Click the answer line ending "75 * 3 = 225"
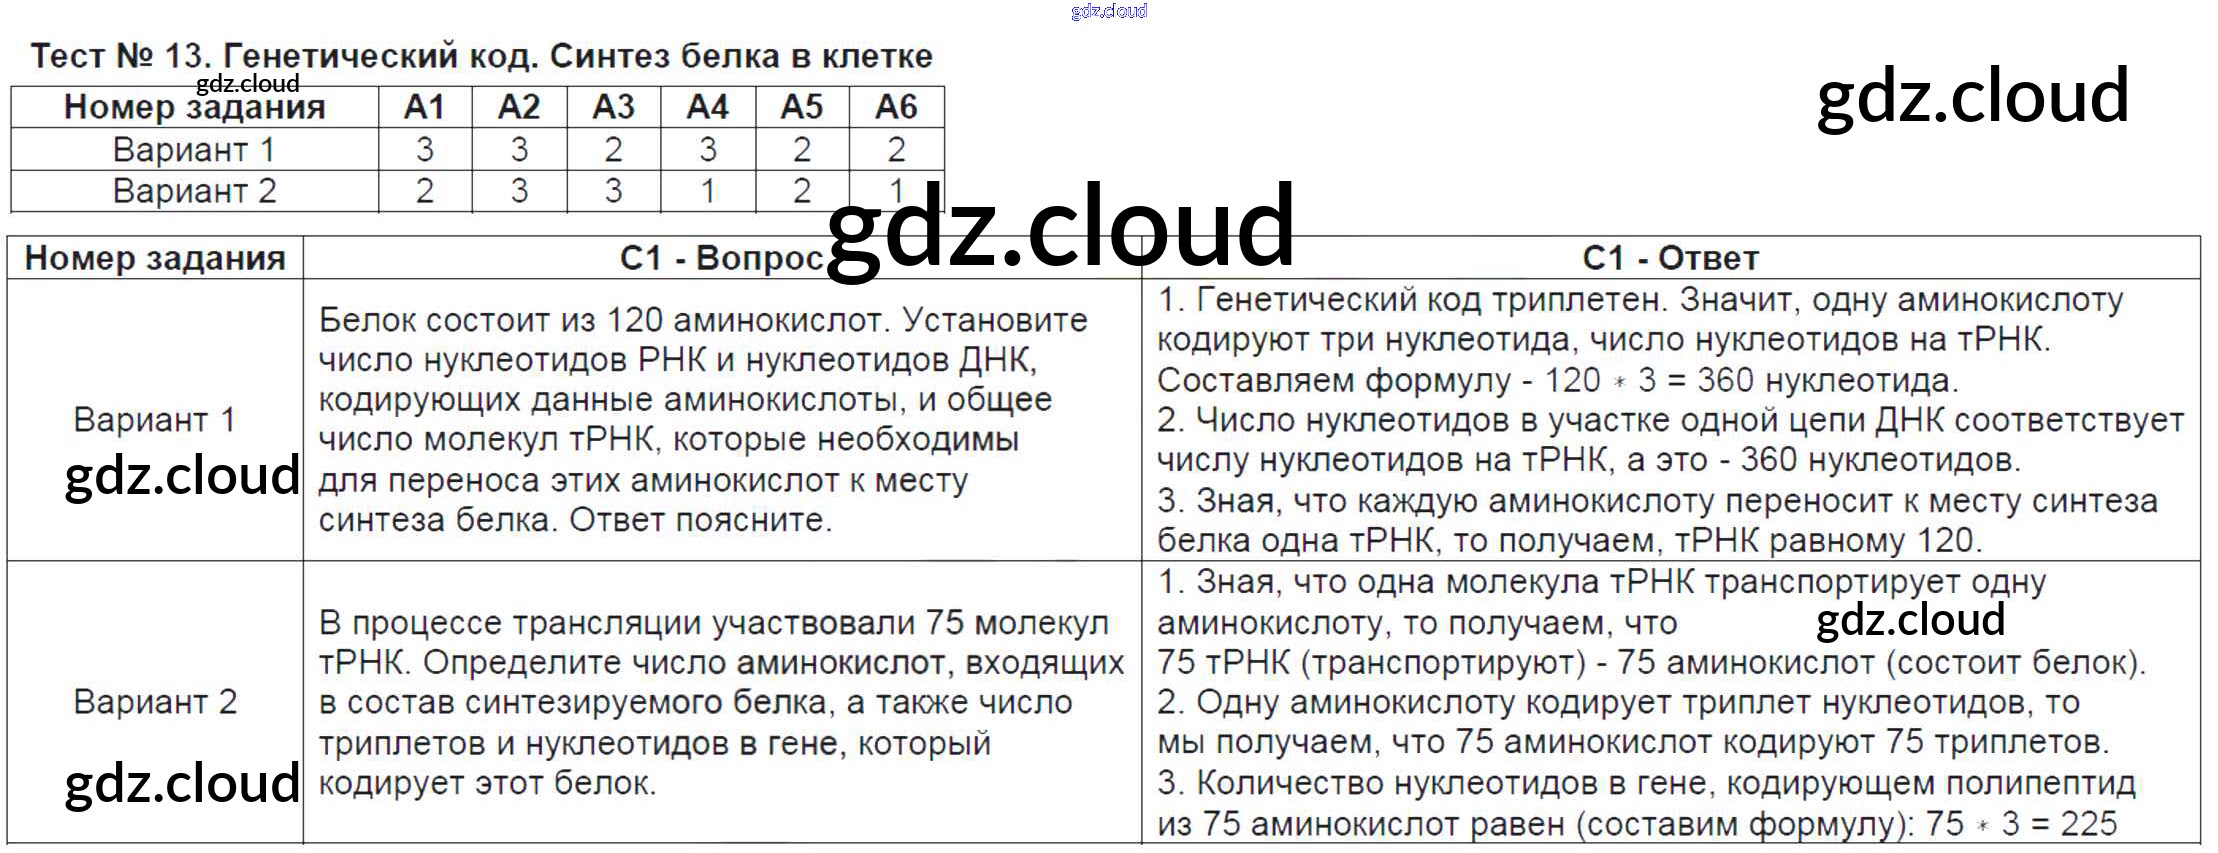 point(1637,824)
